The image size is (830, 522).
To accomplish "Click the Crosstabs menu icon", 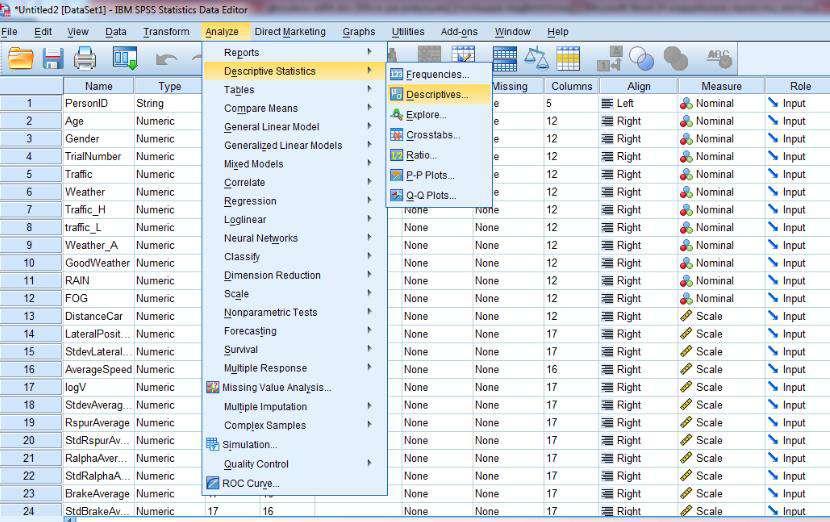I will click(396, 134).
